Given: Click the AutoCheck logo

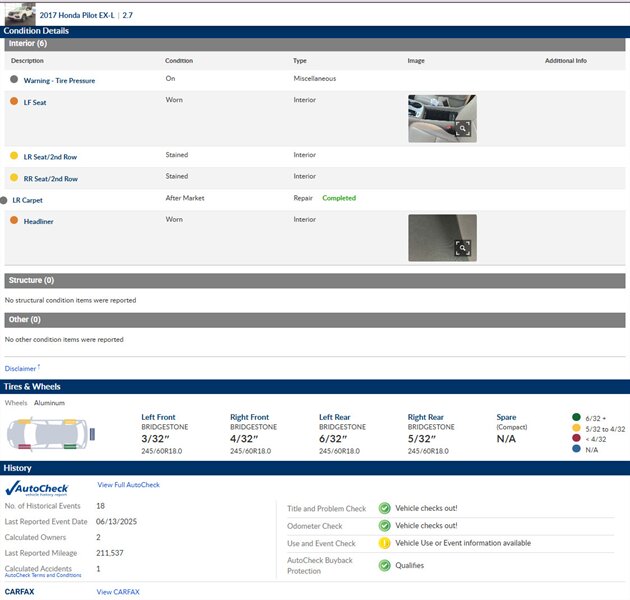Looking at the screenshot, I should (x=37, y=488).
